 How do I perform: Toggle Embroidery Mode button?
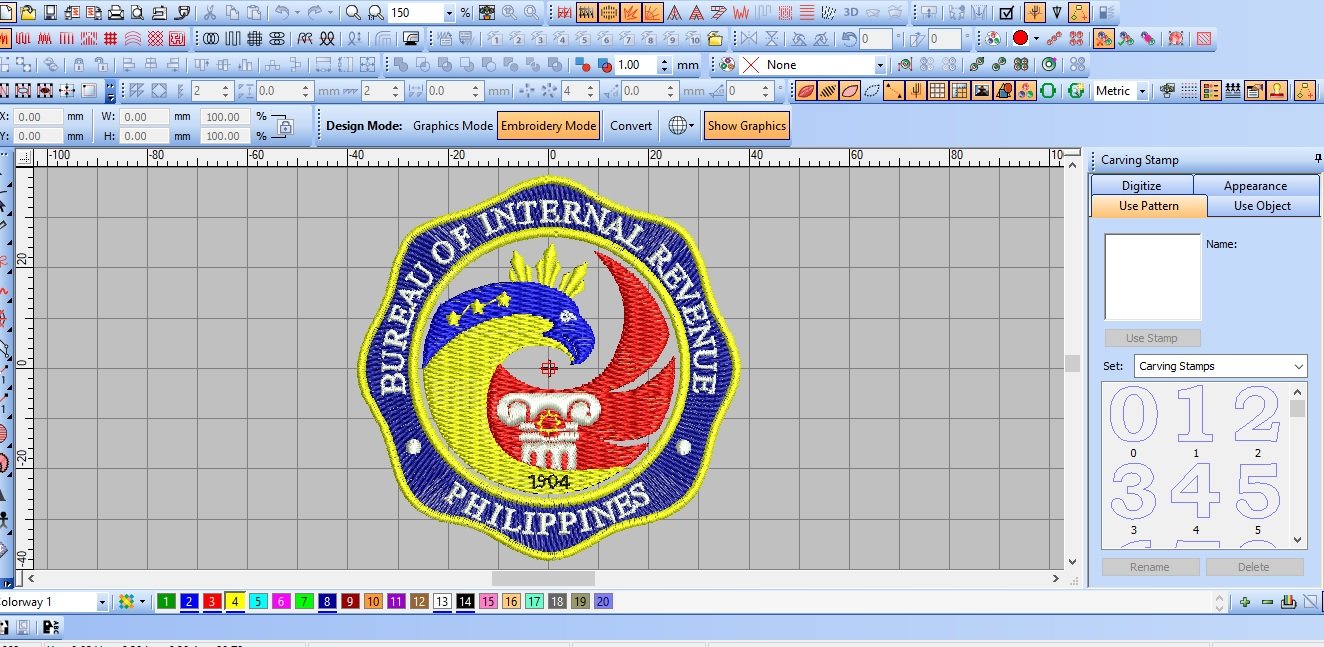pyautogui.click(x=548, y=126)
